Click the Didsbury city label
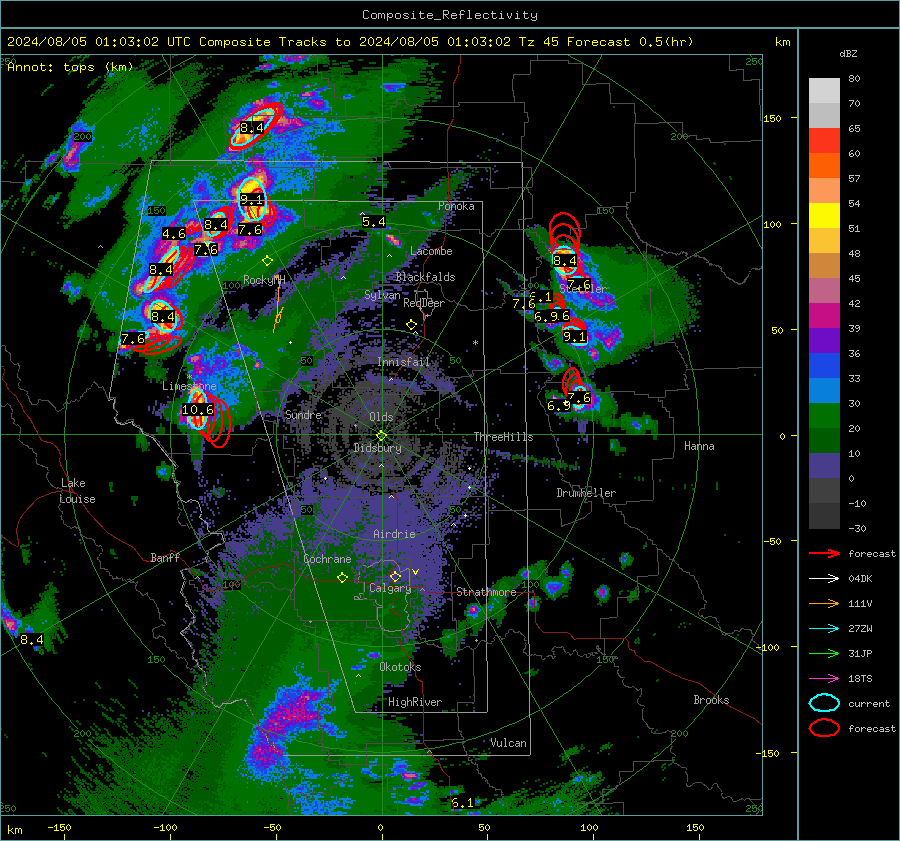The width and height of the screenshot is (900, 841). coord(377,448)
